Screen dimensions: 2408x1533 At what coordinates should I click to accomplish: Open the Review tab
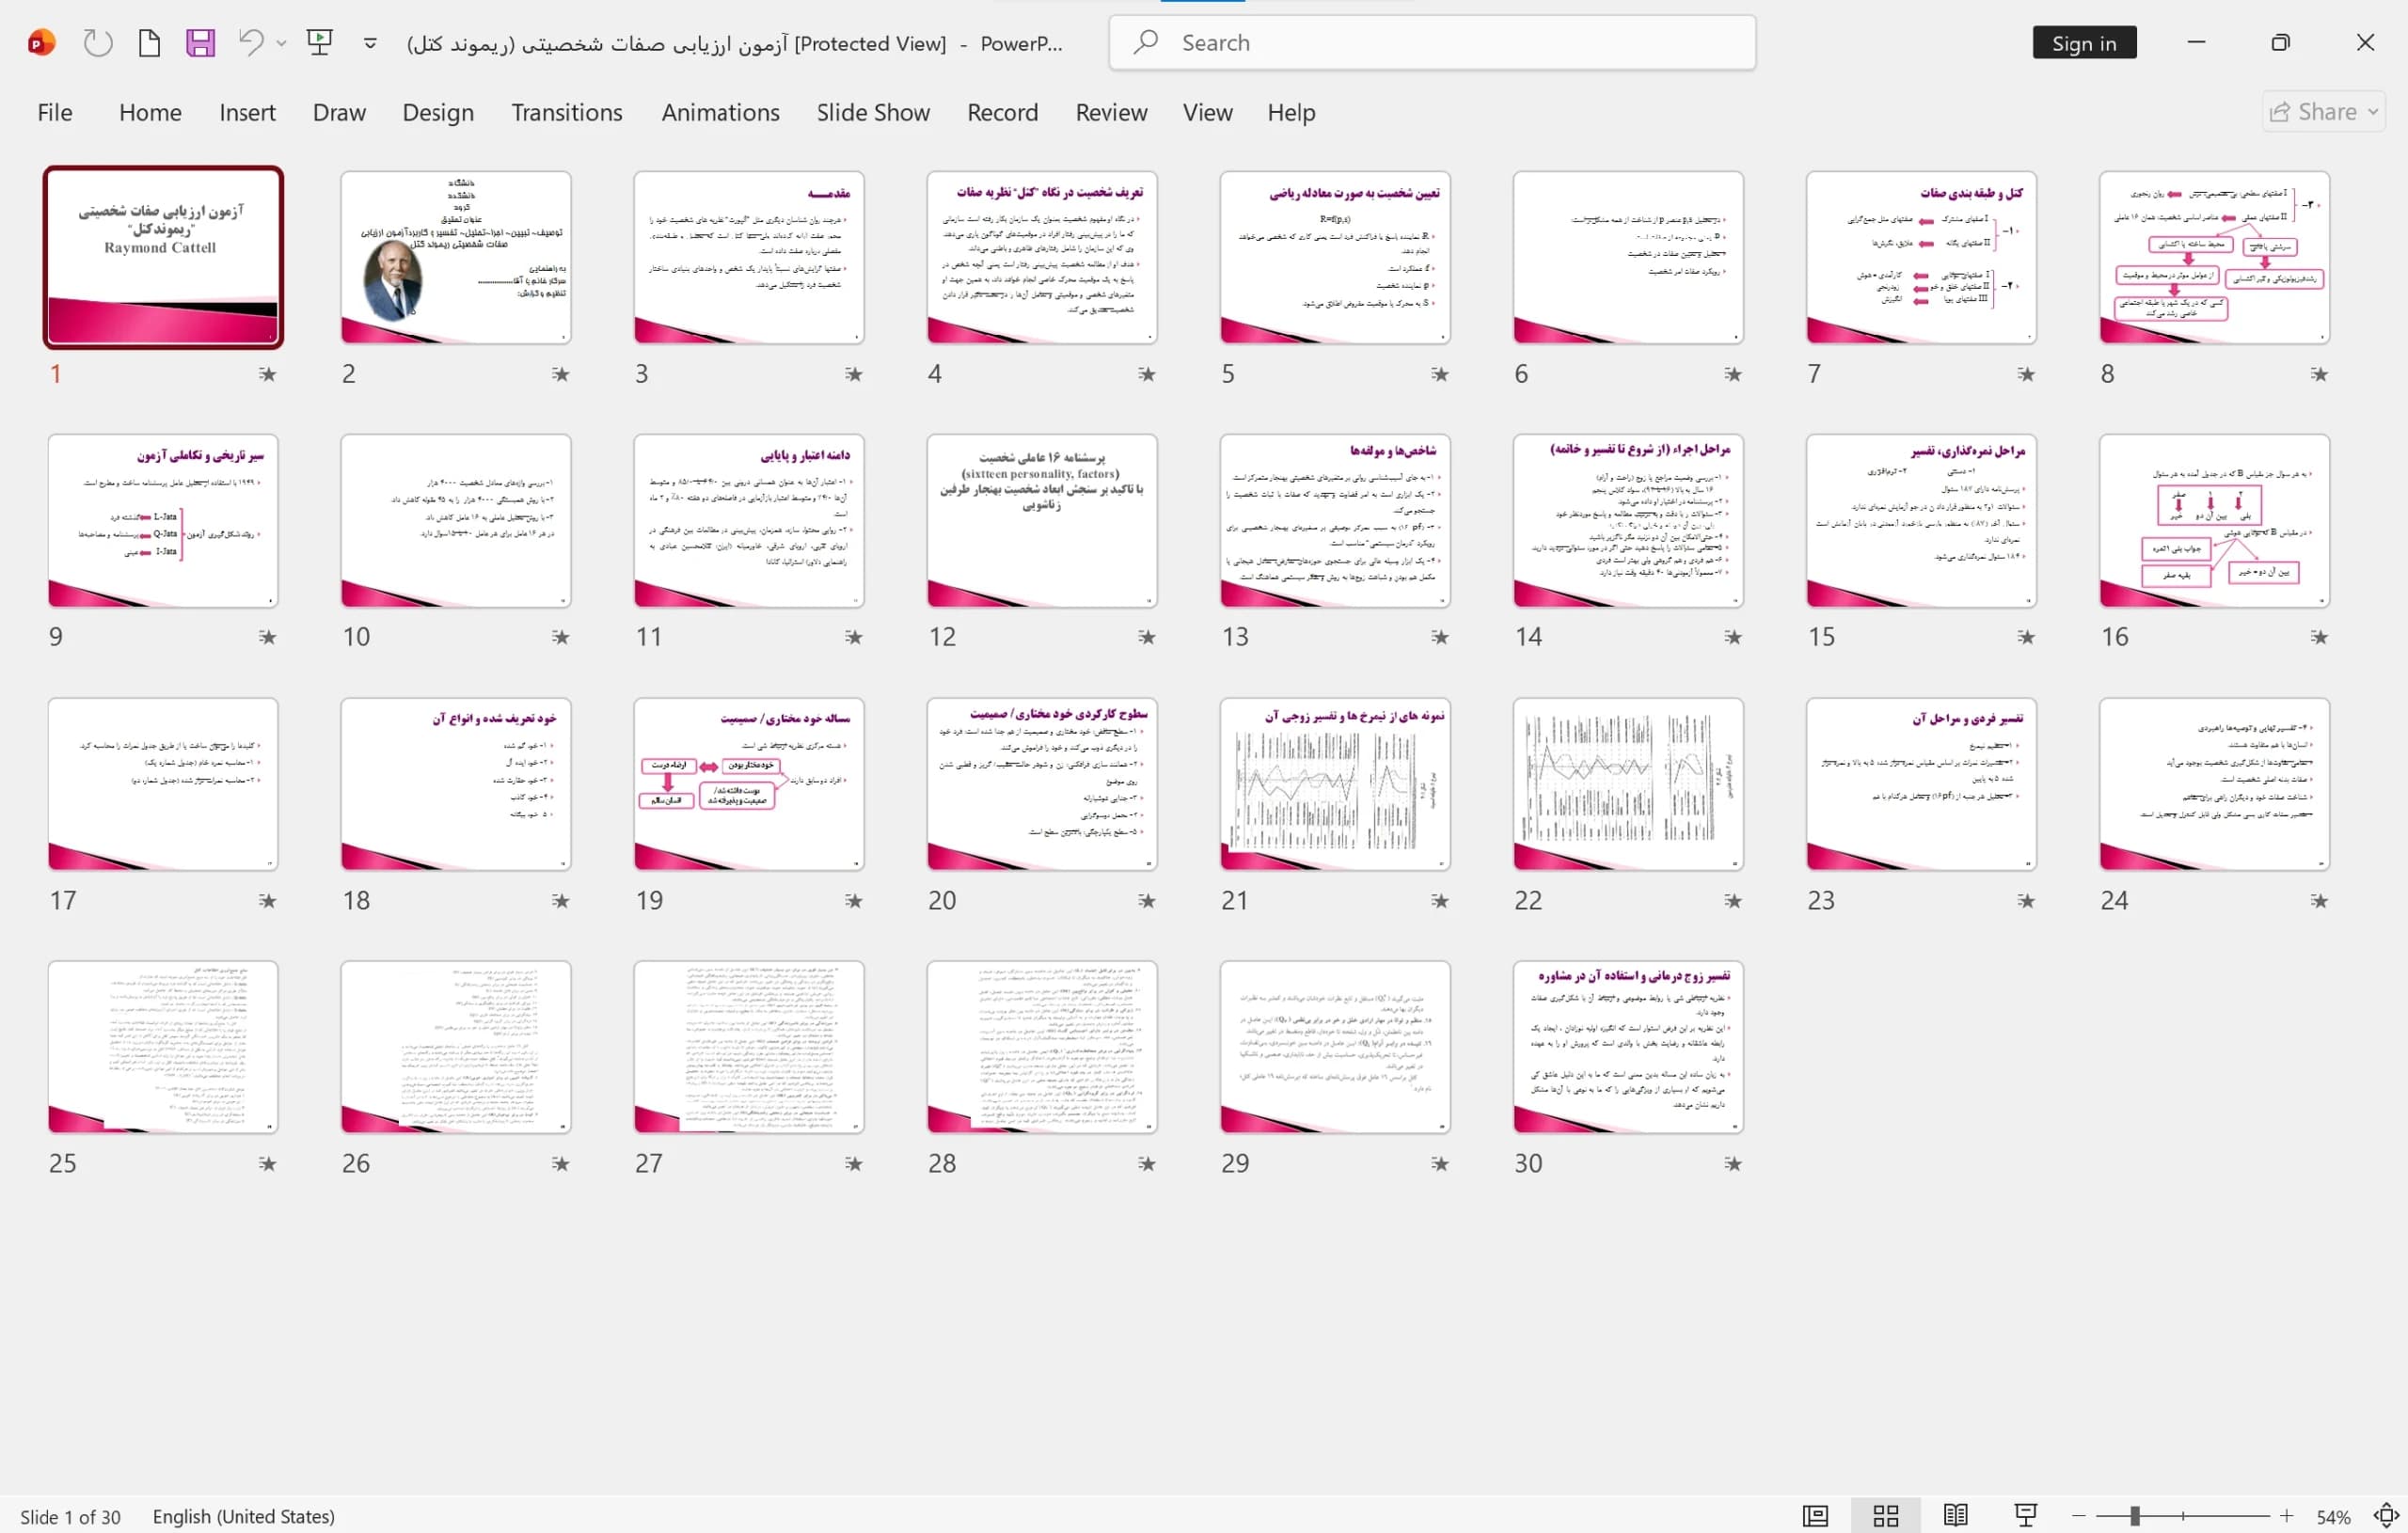click(1111, 112)
